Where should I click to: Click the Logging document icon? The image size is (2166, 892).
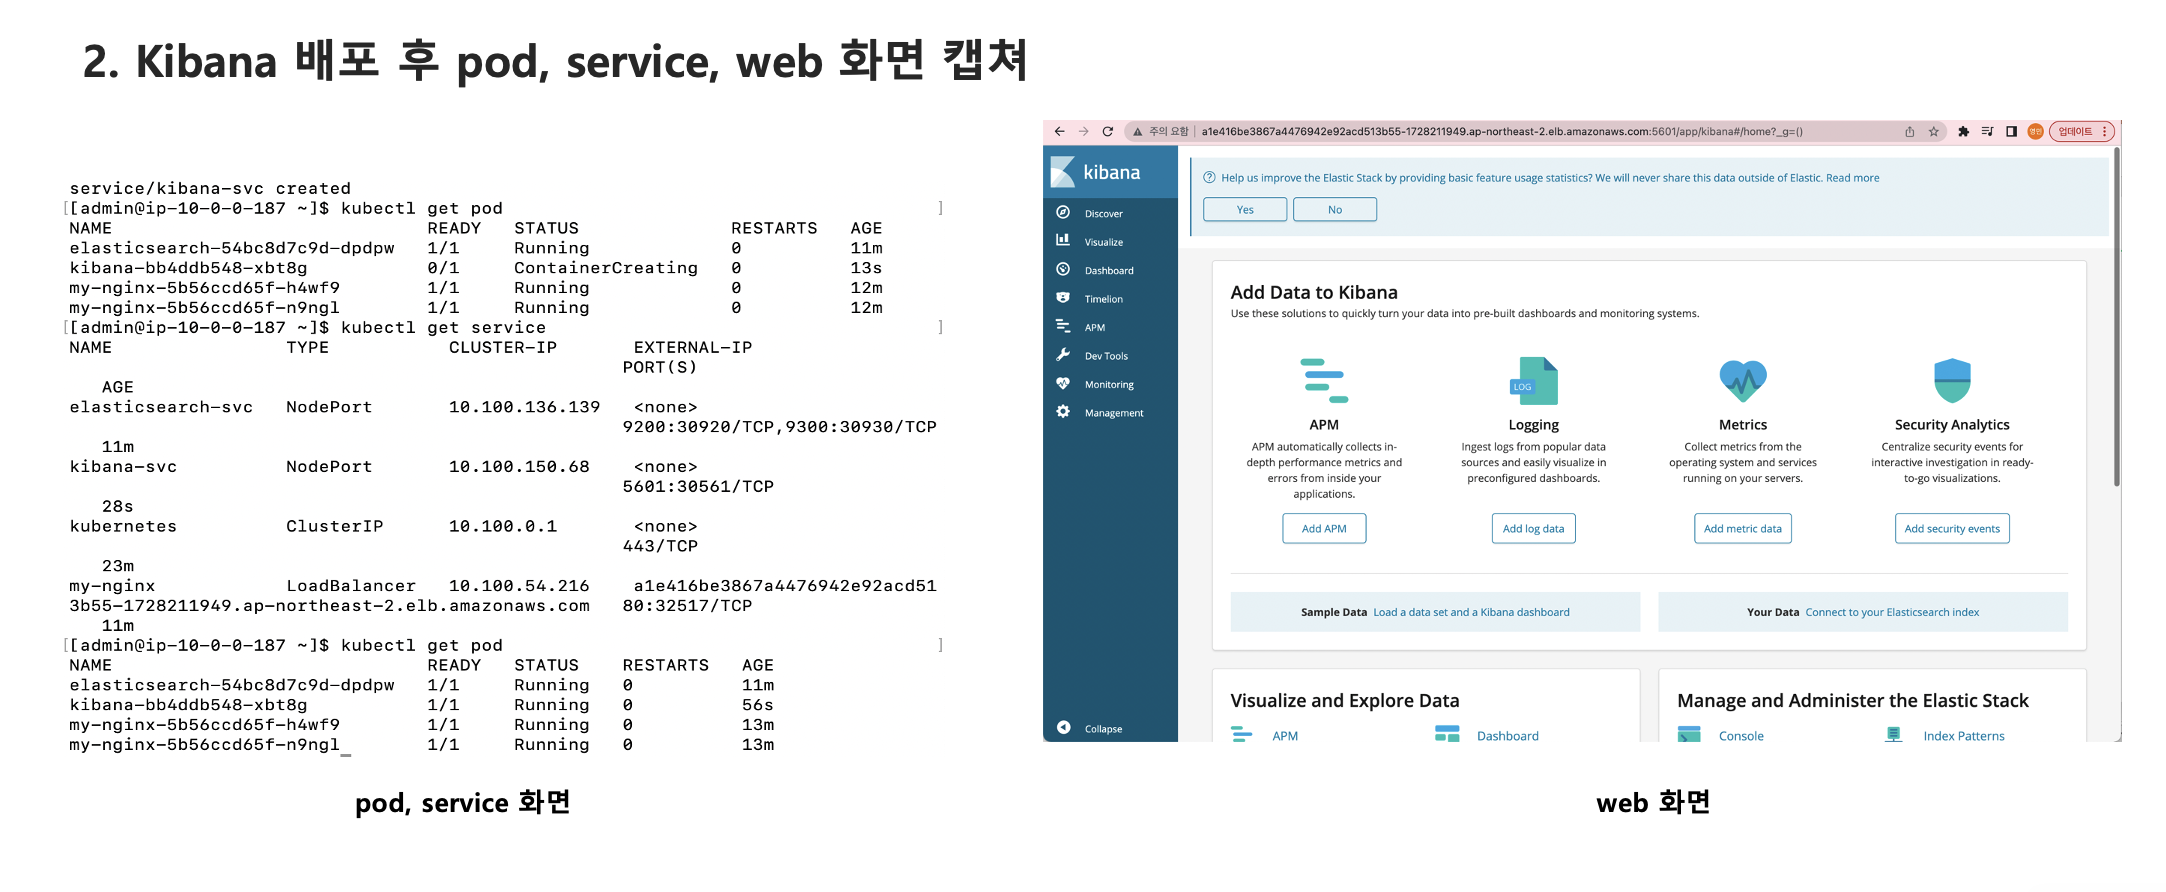pos(1533,381)
